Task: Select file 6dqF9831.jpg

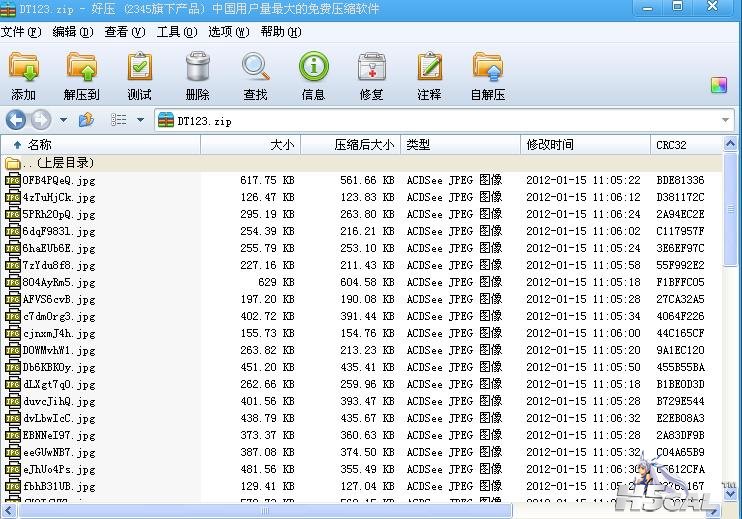Action: coord(59,231)
